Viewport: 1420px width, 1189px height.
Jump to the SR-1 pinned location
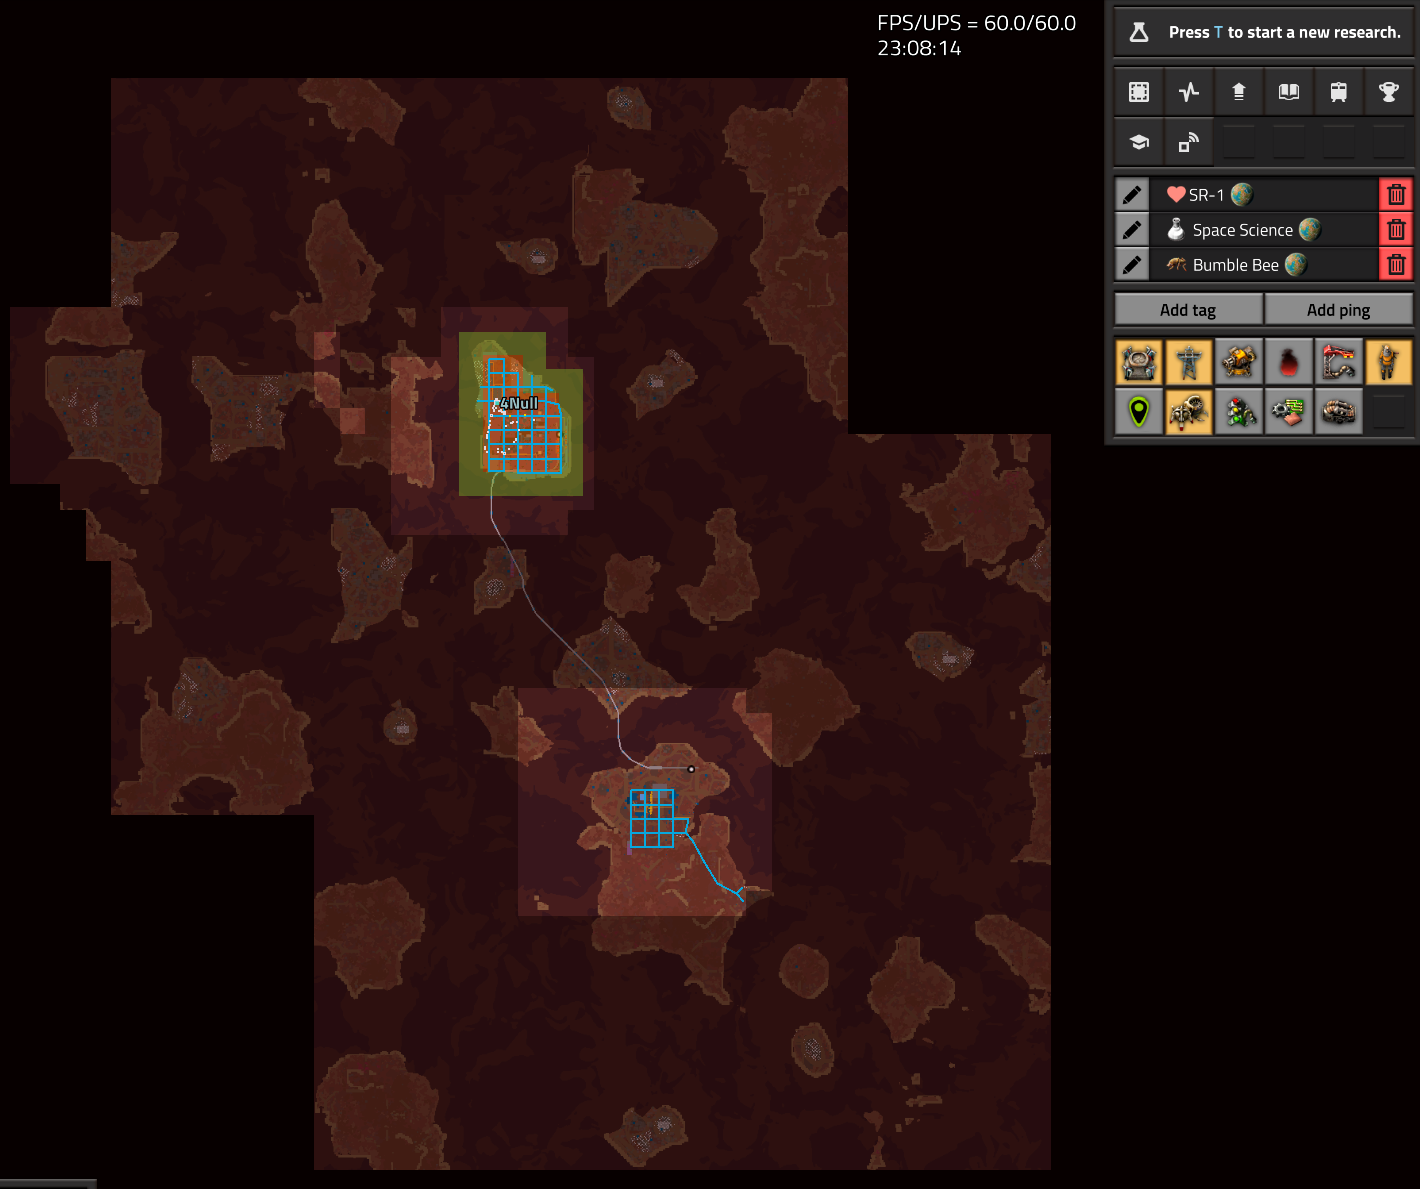[1264, 195]
